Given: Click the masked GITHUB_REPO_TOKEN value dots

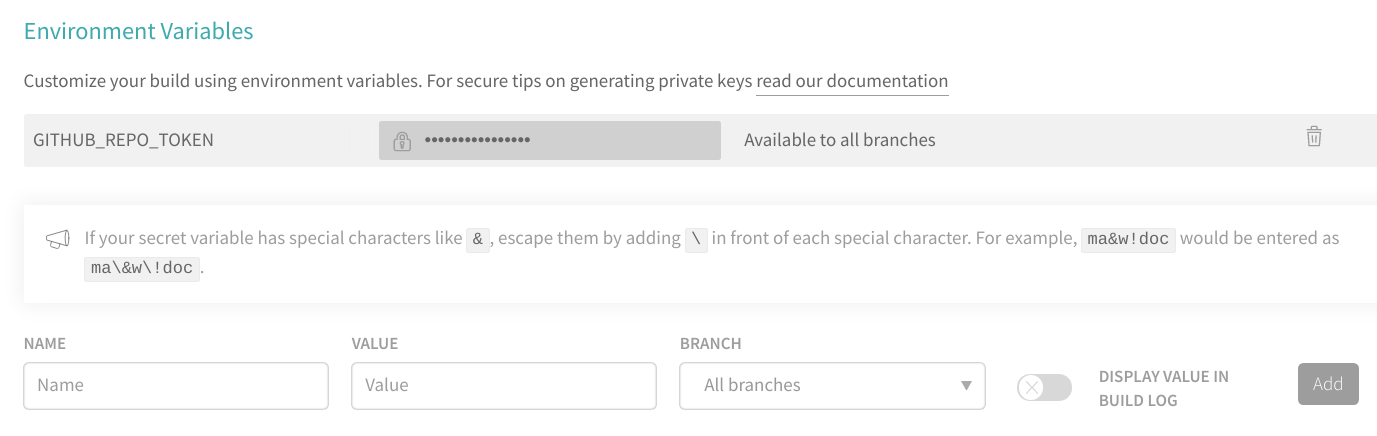Looking at the screenshot, I should tap(477, 140).
